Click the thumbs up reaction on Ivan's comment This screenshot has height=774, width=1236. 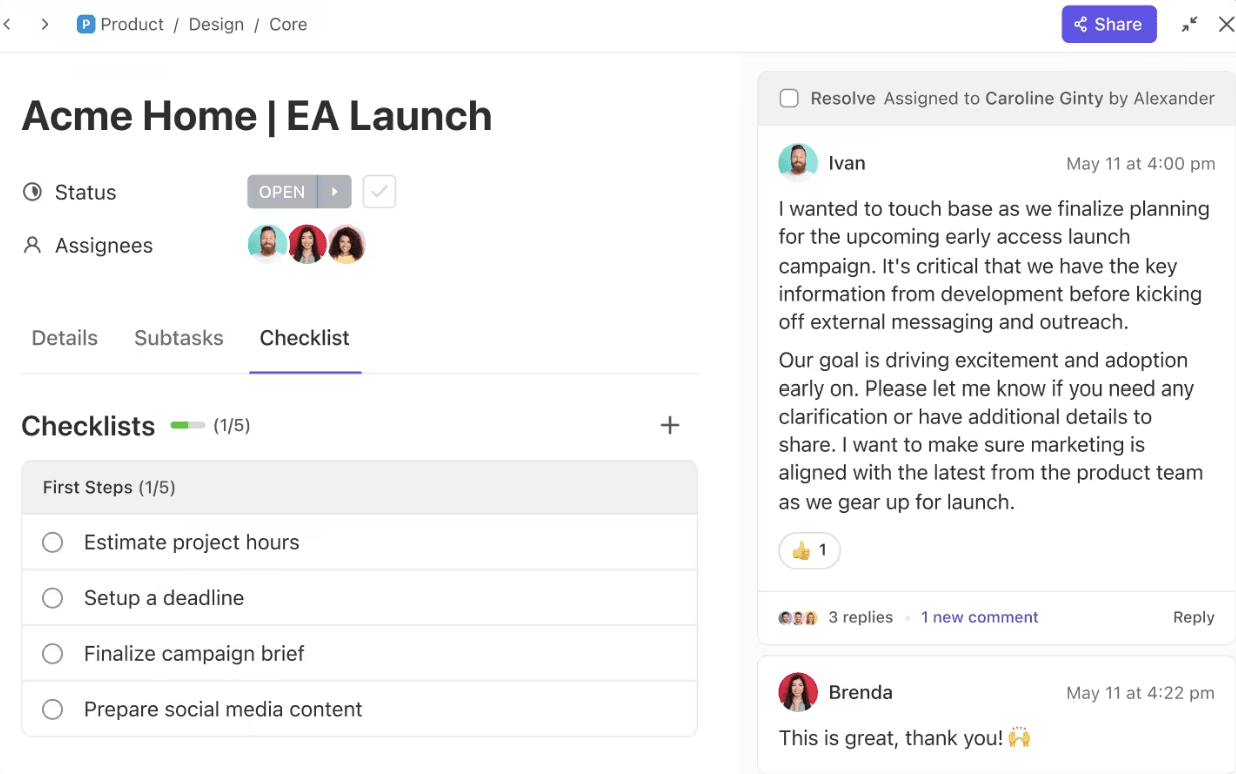pyautogui.click(x=809, y=550)
